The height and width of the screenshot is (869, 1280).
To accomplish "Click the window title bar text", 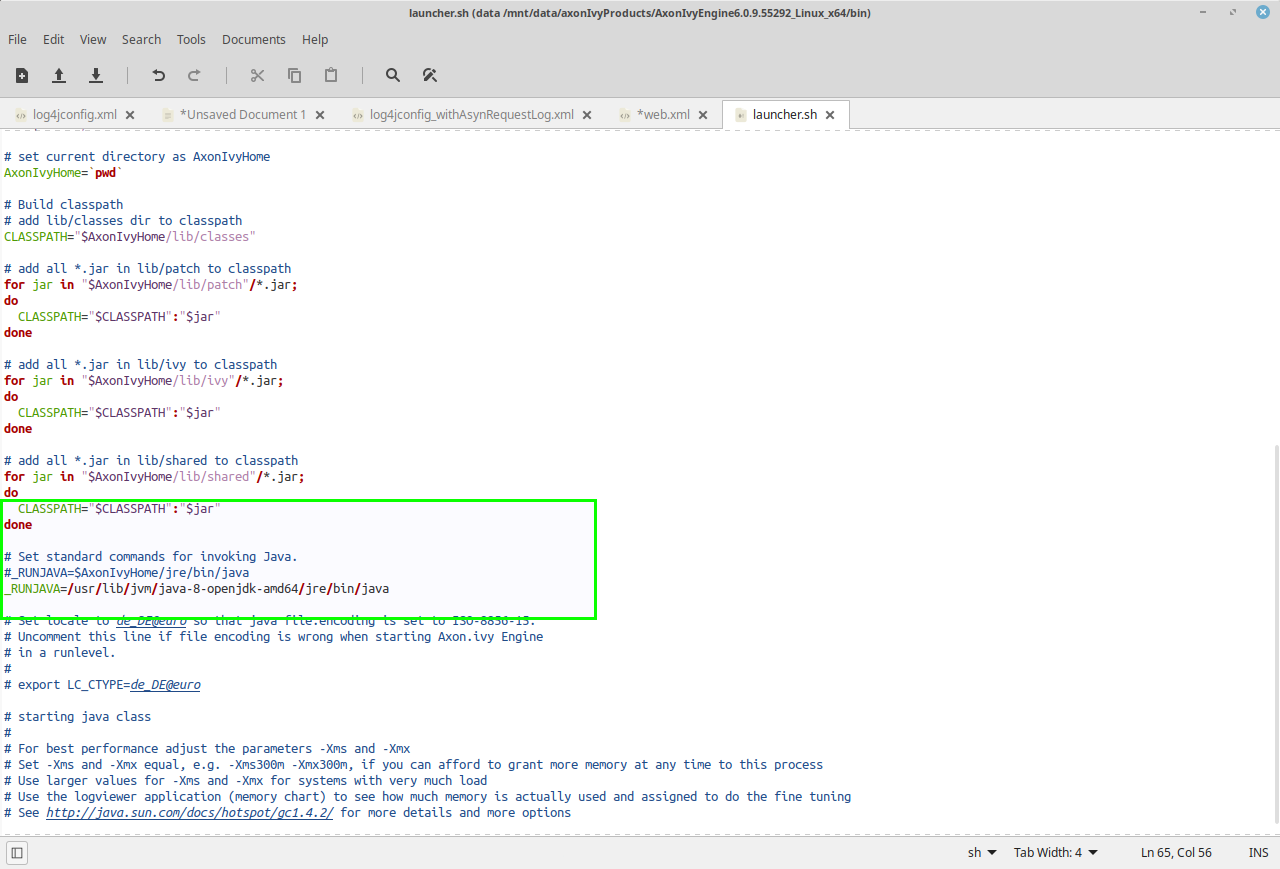I will click(x=639, y=12).
